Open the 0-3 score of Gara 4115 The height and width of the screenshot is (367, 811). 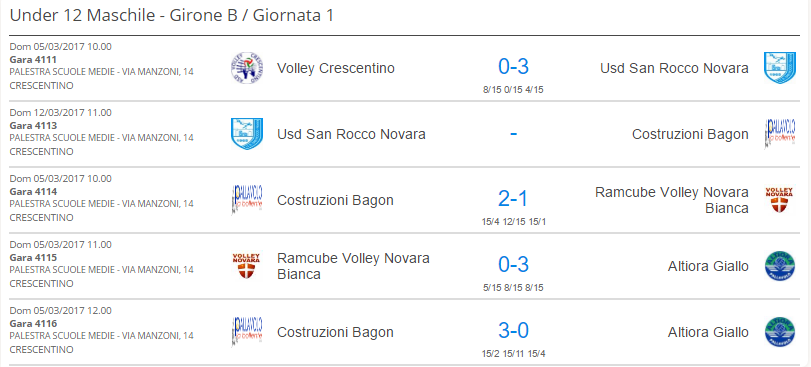pos(513,265)
